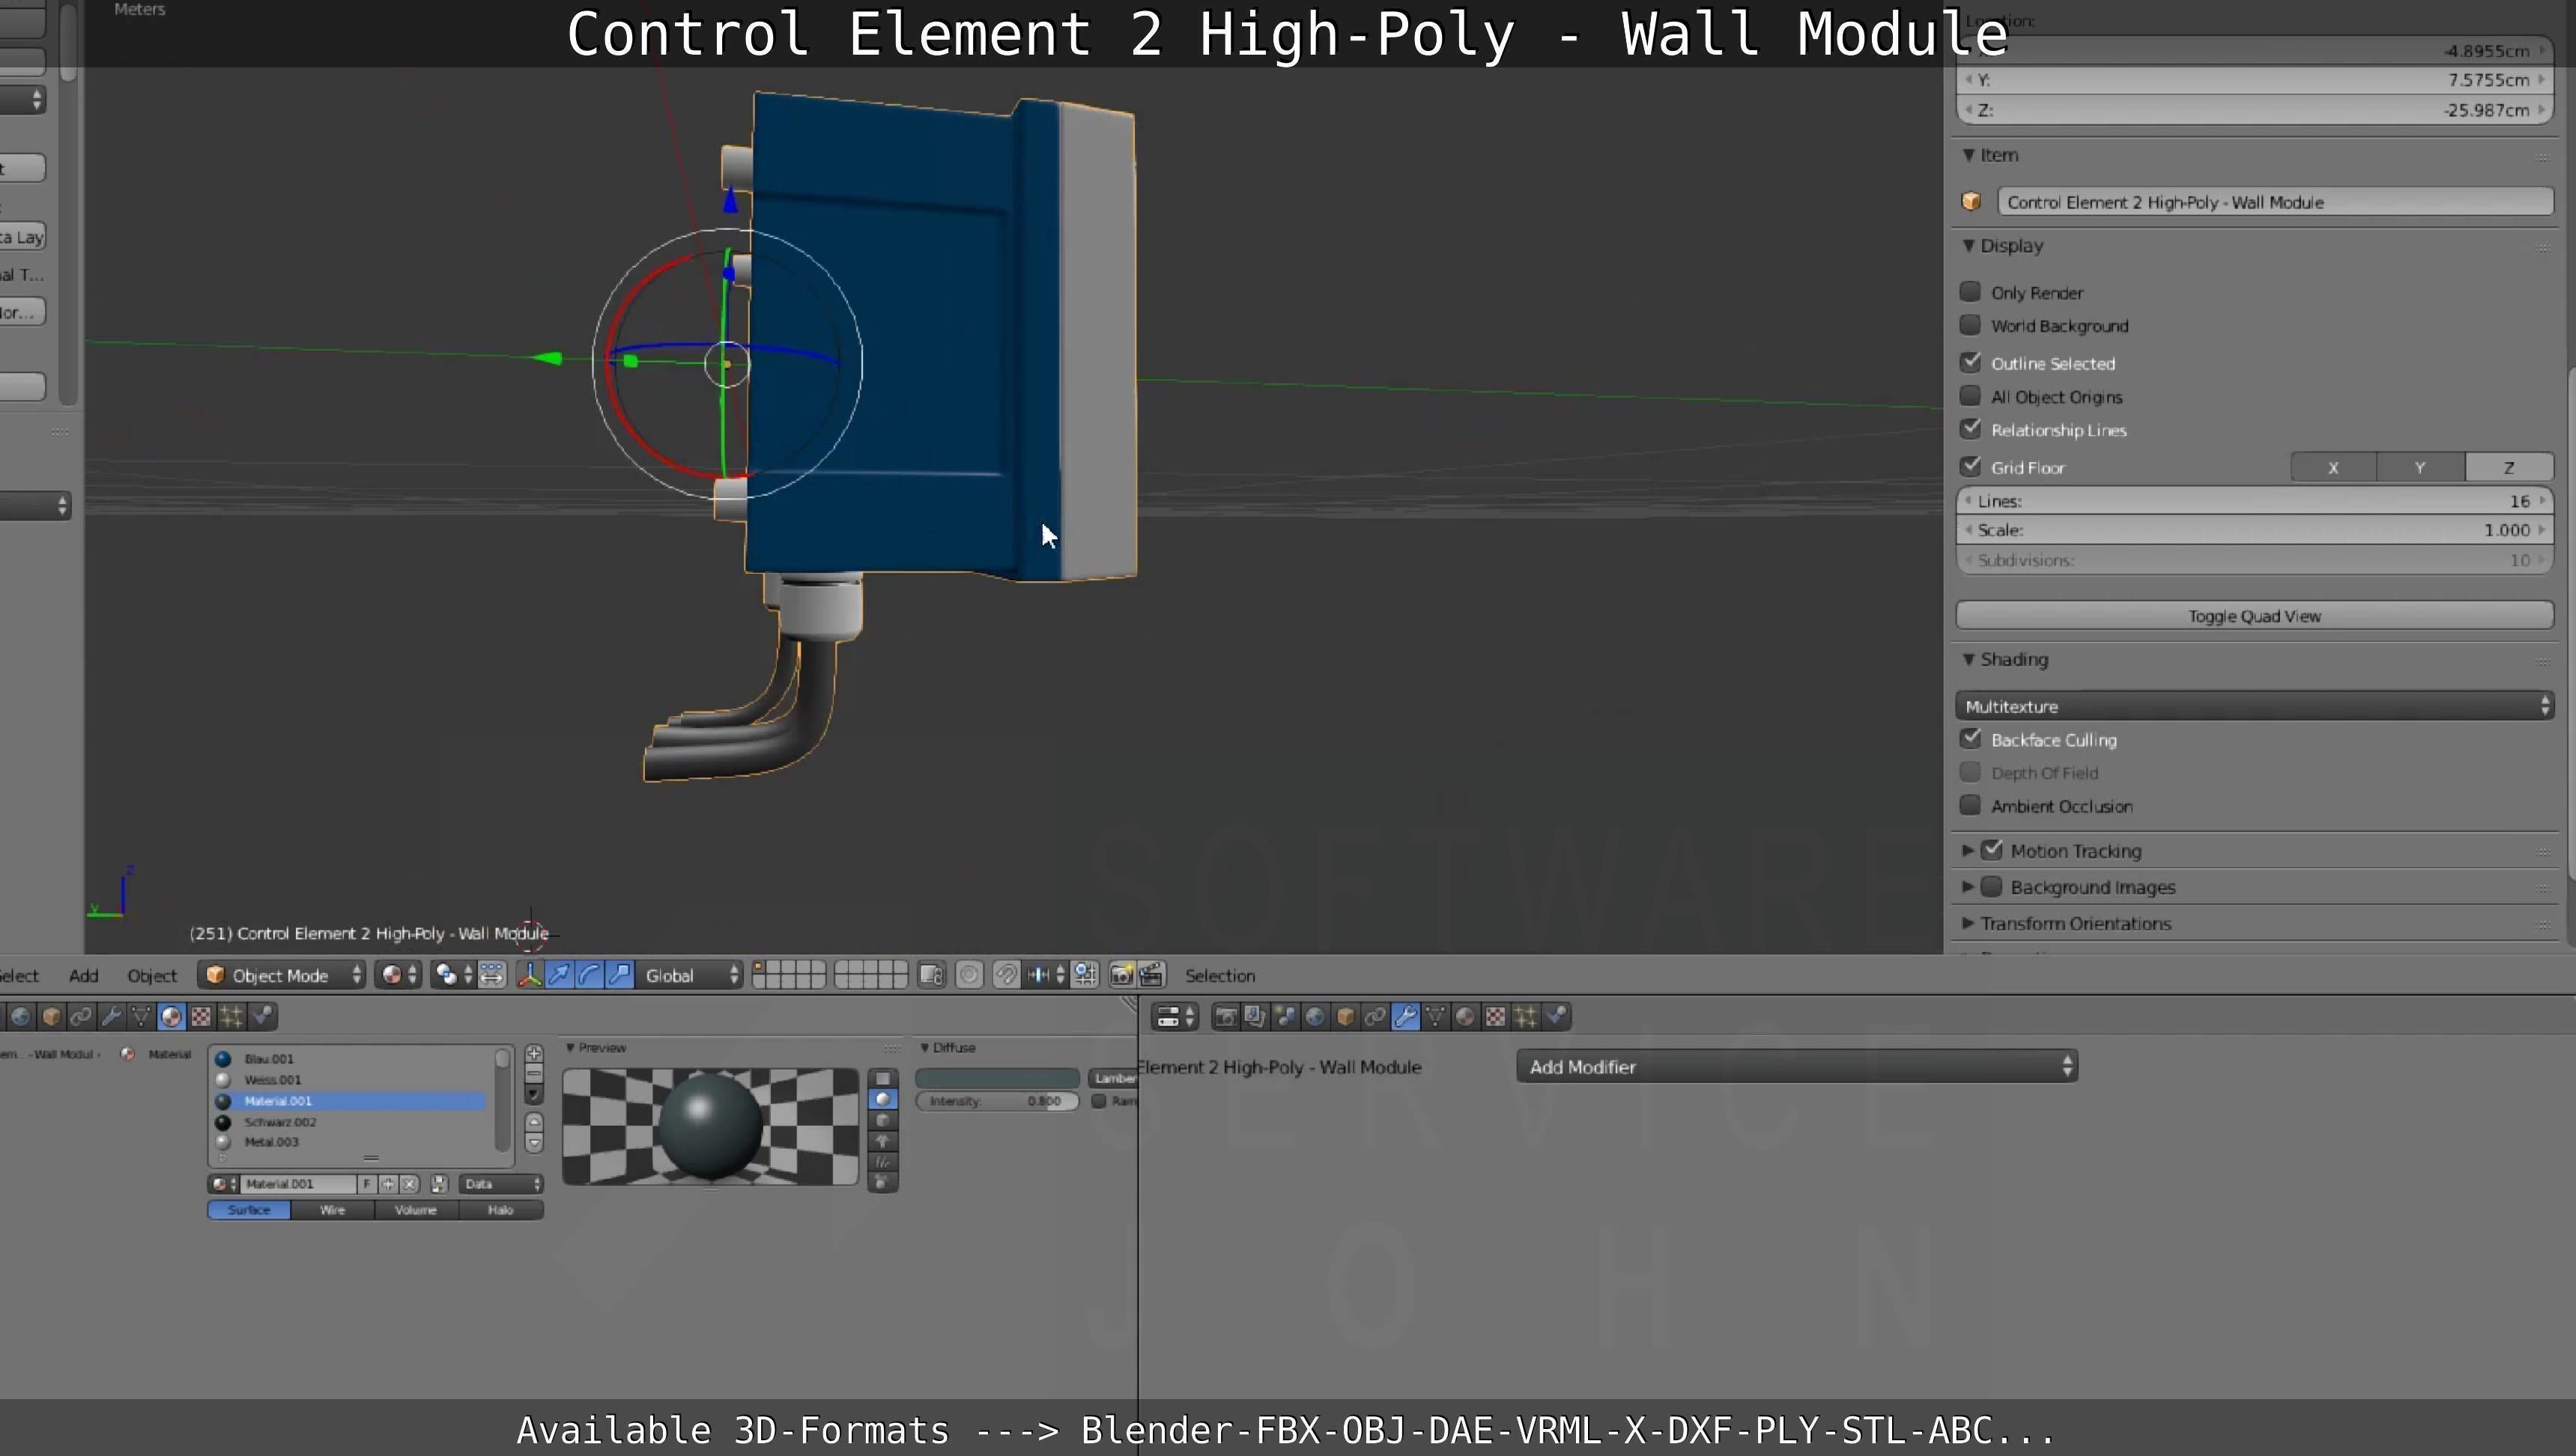Screen dimensions: 2576x1456
Task: Toggle grid floor Z axis button
Action: 2509,467
